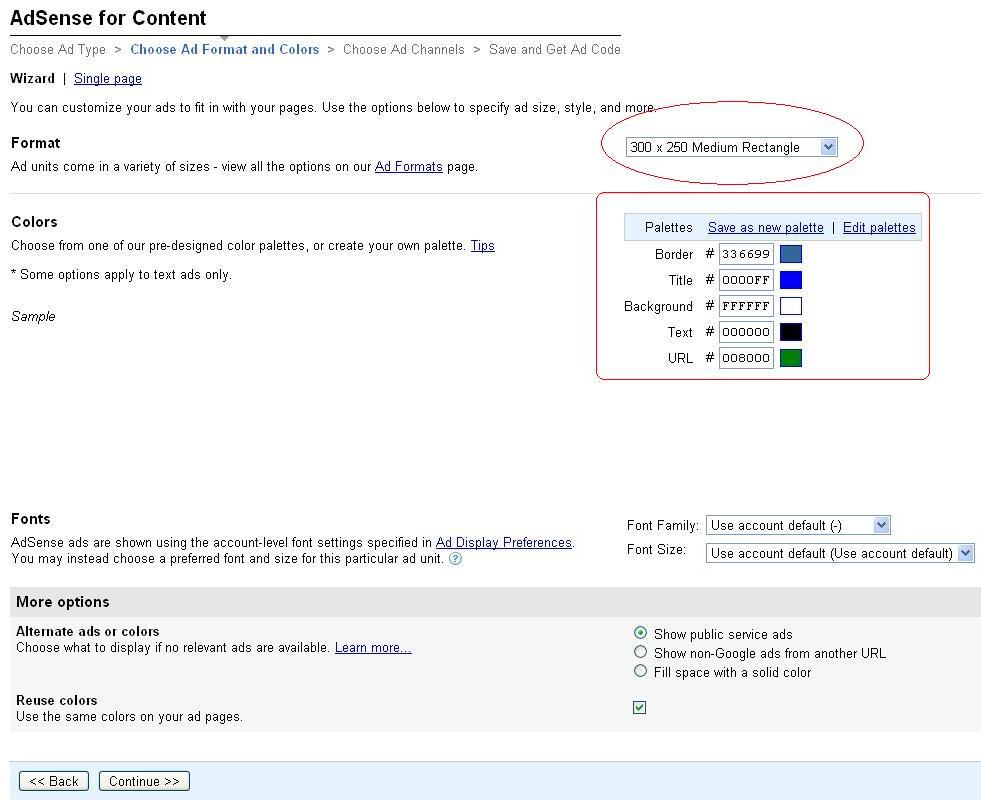Select Show non-Google ads from another URL
Screen dimensions: 981x800
[x=640, y=652]
